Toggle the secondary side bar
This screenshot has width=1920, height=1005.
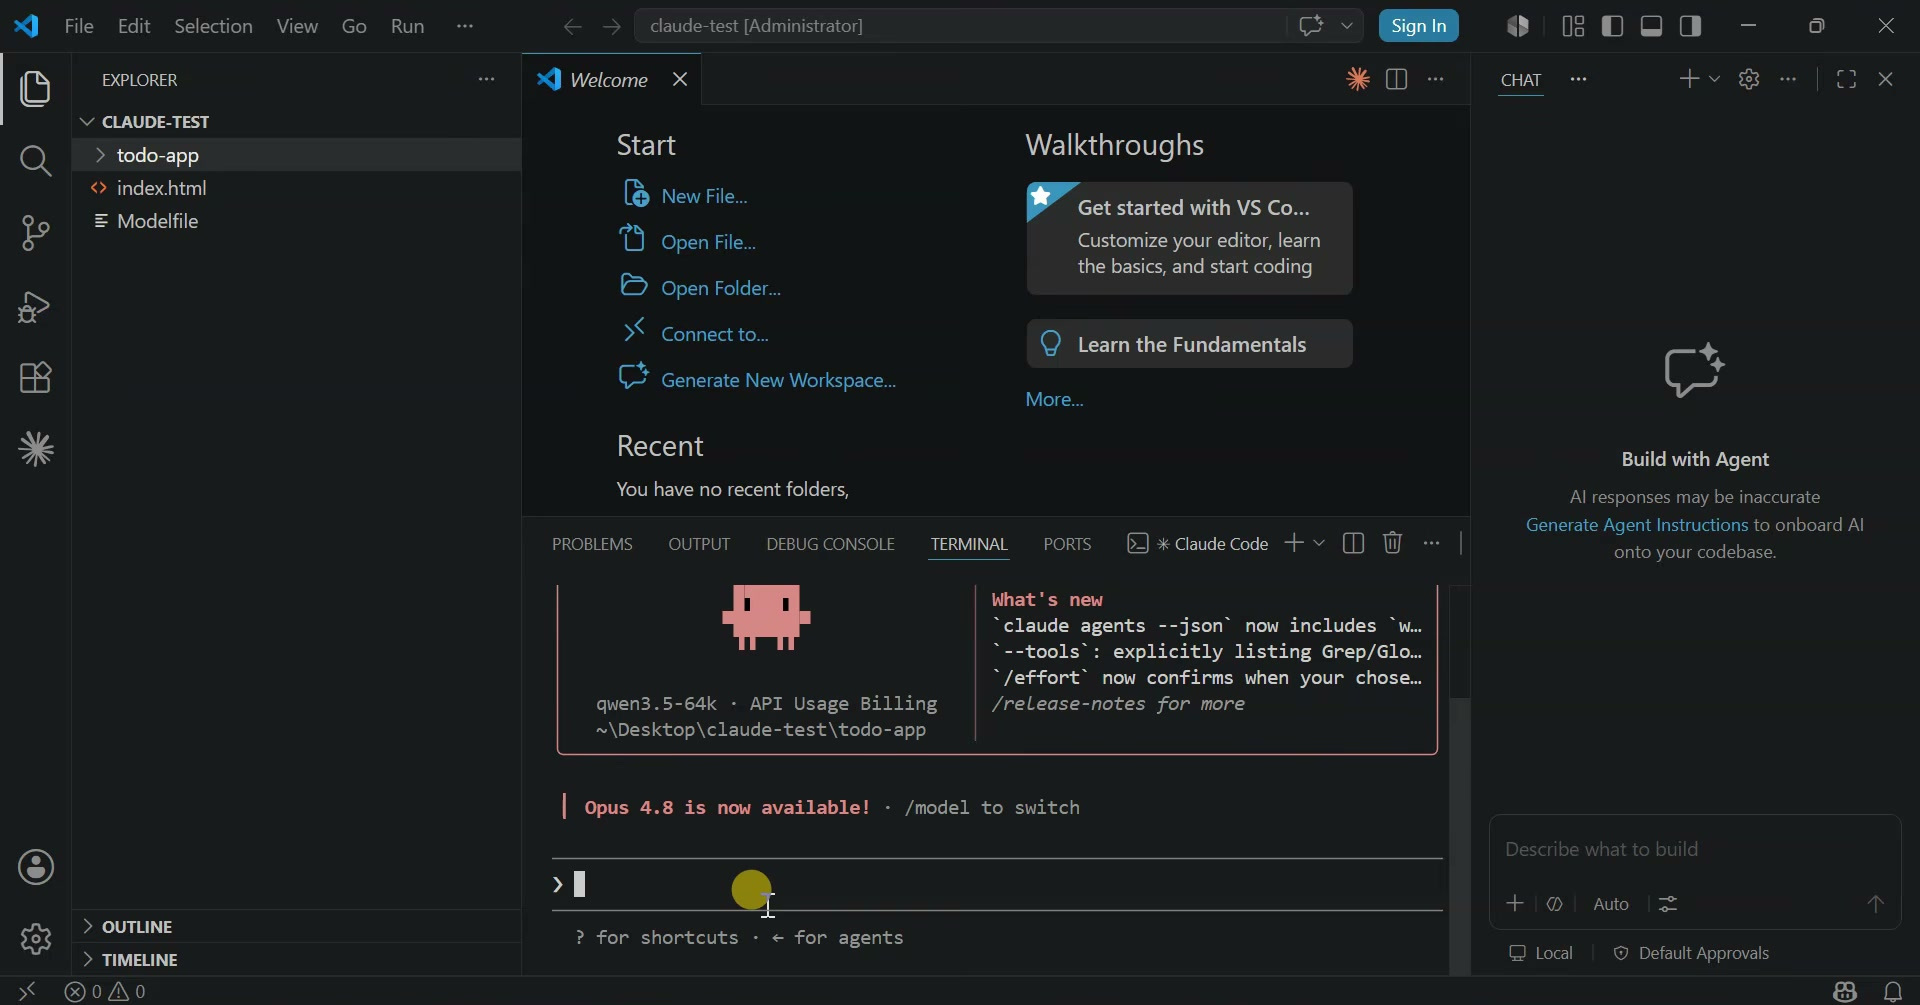pos(1691,26)
